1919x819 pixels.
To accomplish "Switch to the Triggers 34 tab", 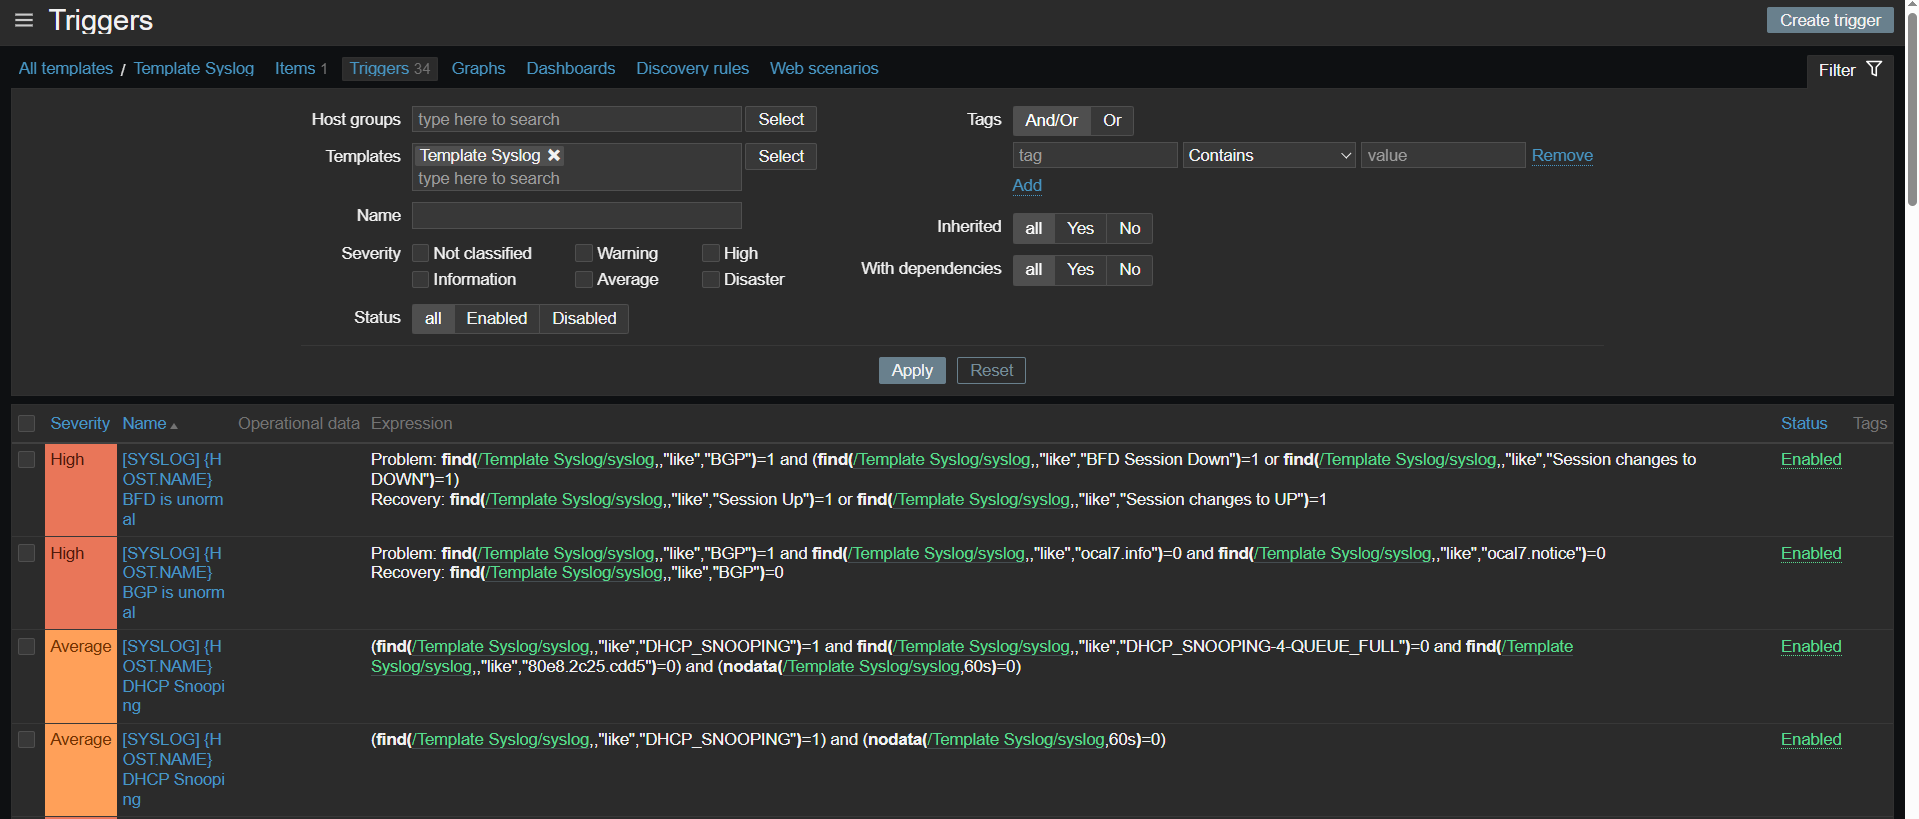I will (390, 68).
